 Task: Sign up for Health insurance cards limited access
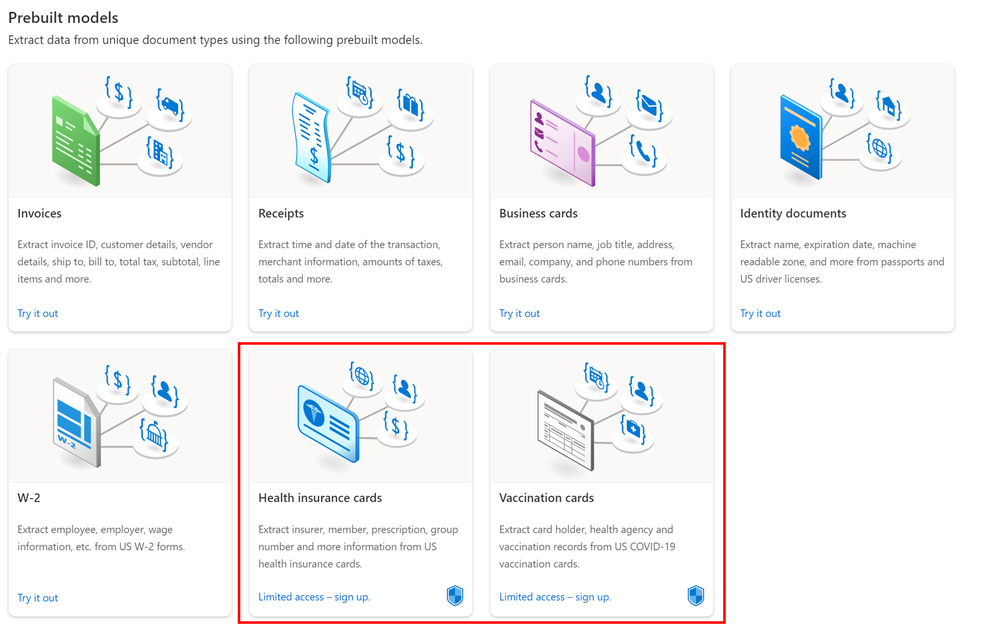[x=314, y=597]
